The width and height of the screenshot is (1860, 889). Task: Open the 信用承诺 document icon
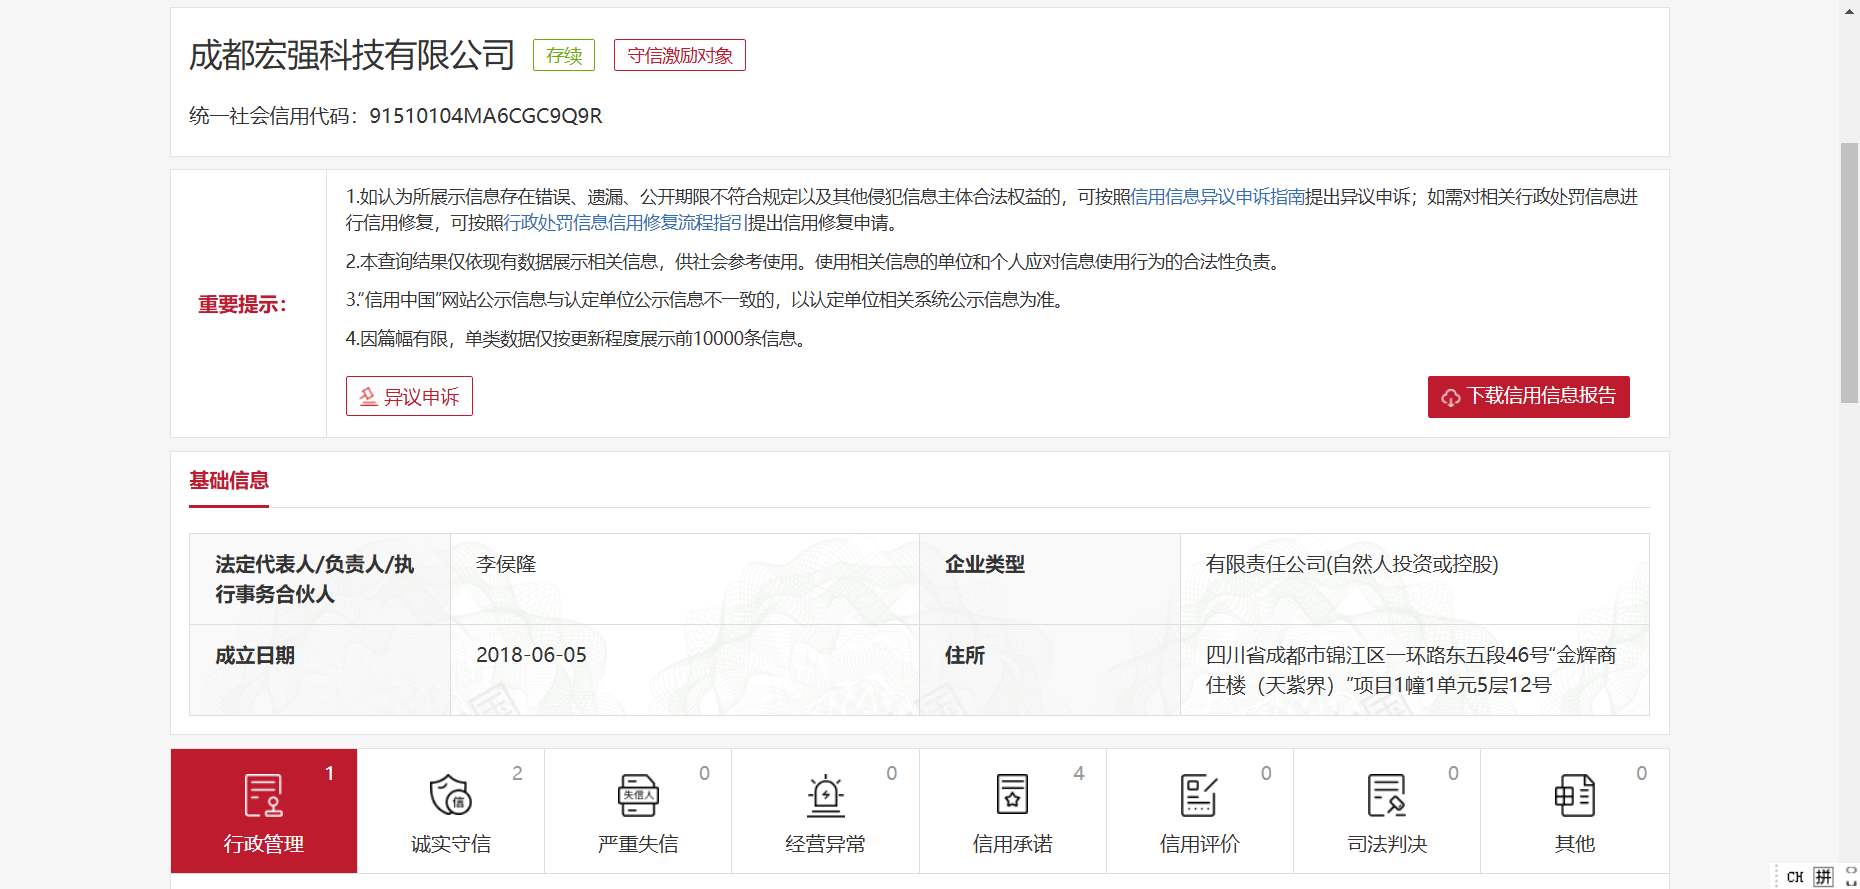point(1012,796)
